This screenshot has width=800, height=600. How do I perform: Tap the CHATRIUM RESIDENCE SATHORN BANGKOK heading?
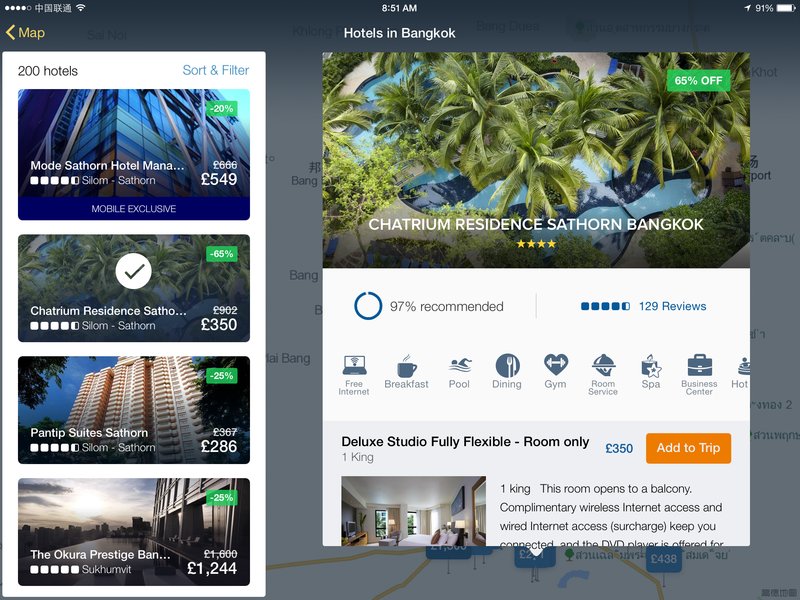point(536,224)
